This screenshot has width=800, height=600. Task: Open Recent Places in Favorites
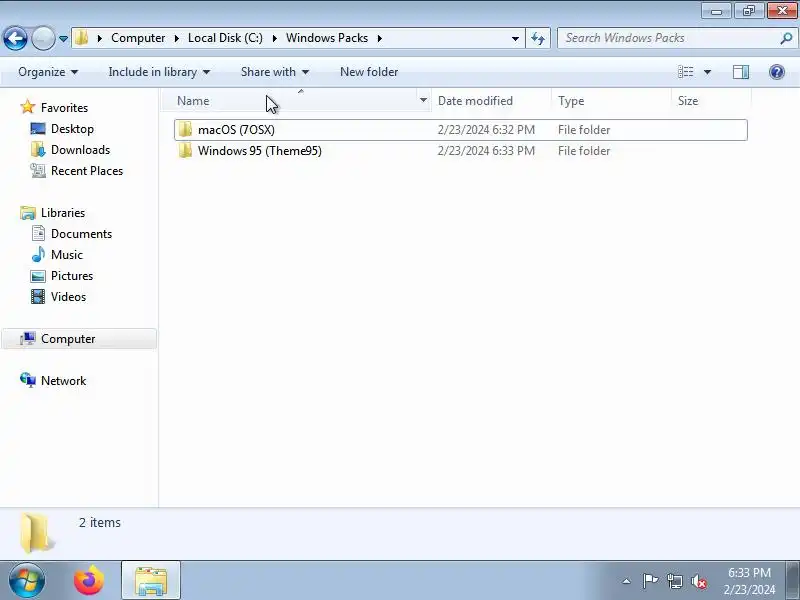click(87, 171)
